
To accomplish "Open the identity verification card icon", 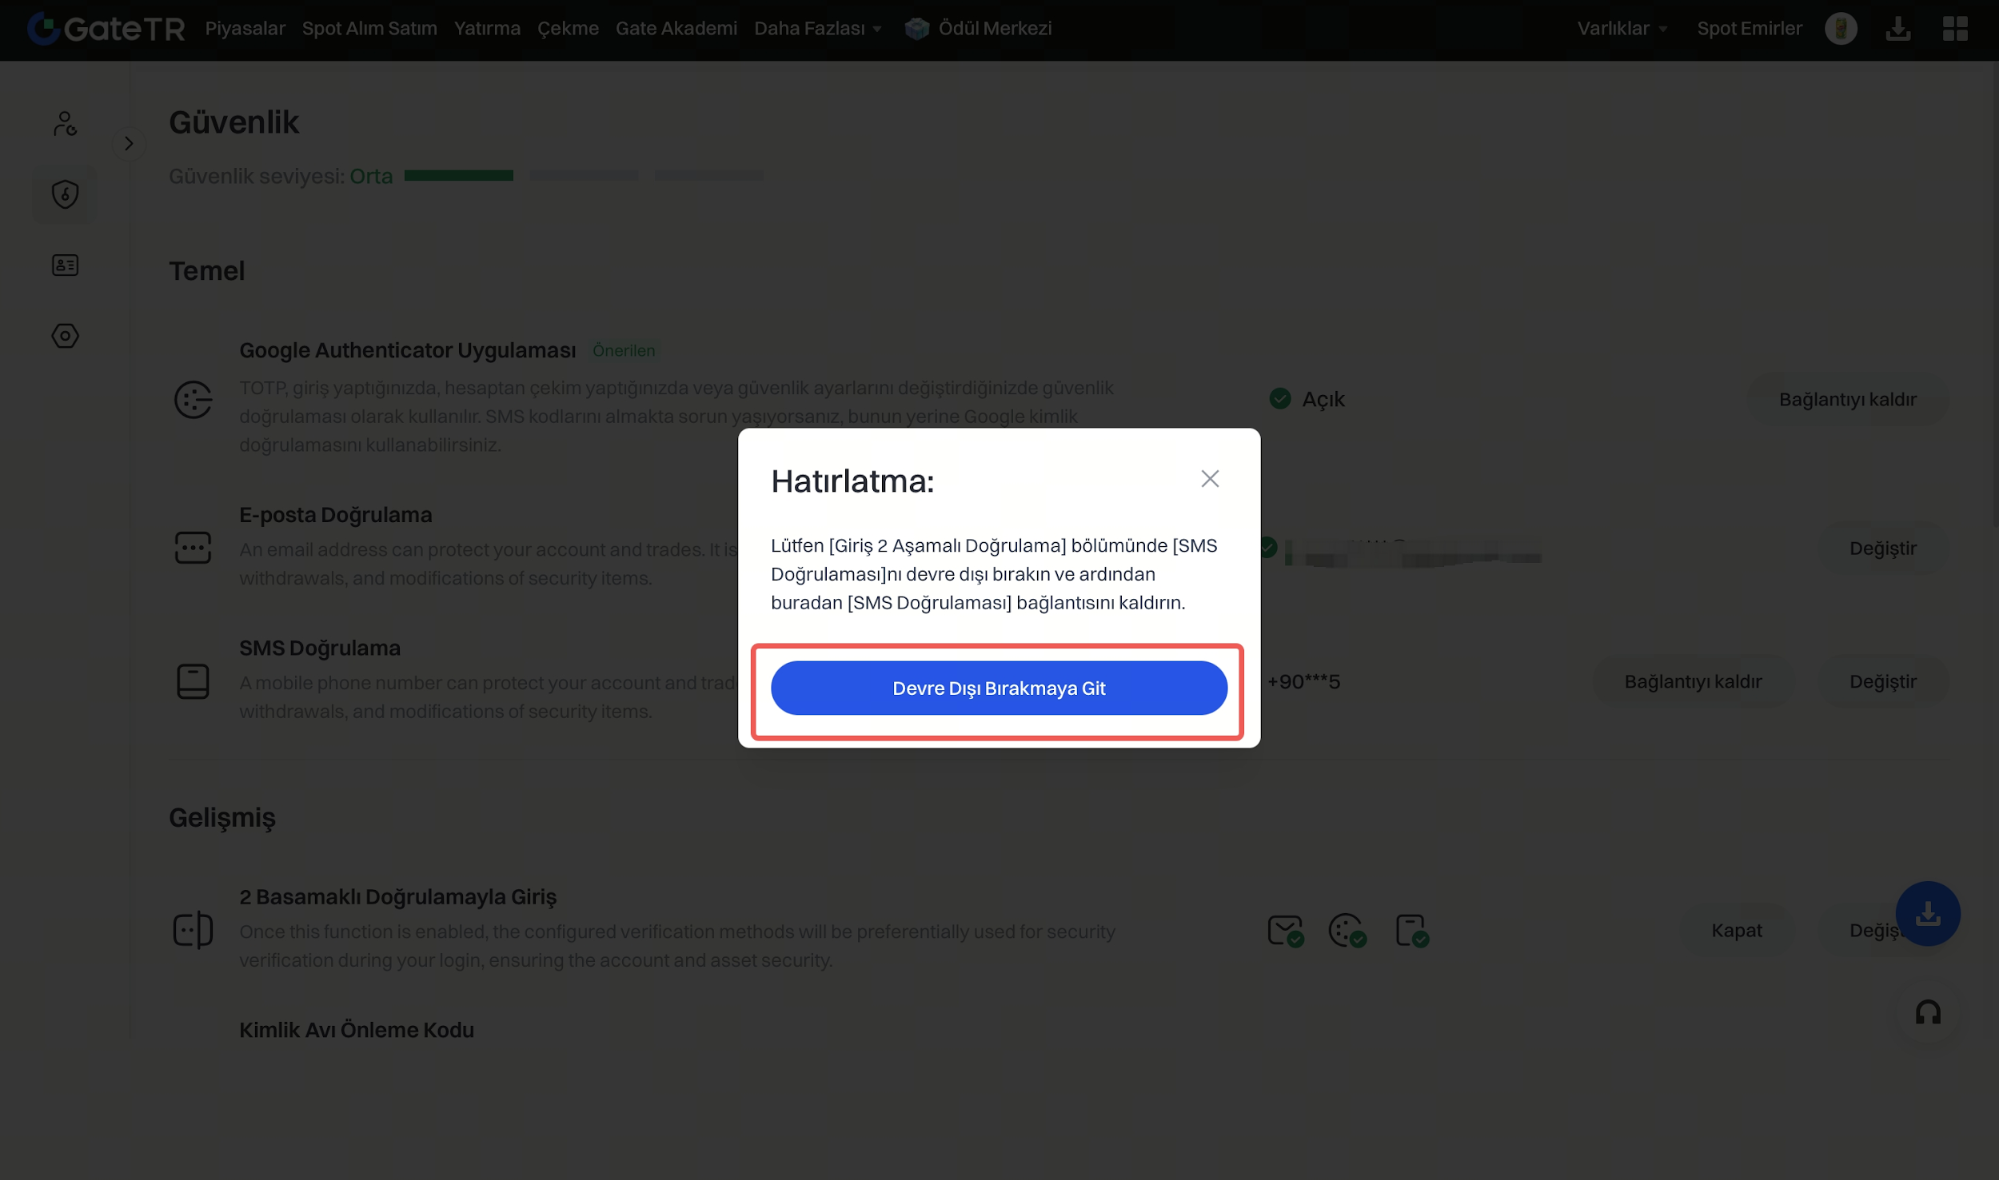I will click(65, 265).
